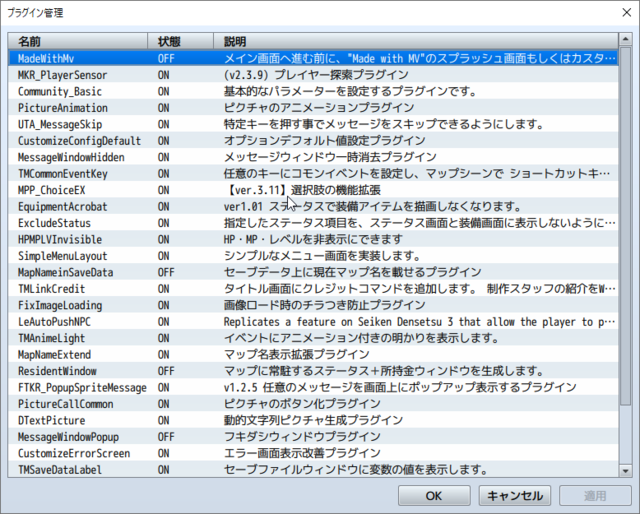This screenshot has width=640, height=514.
Task: Select the MessageWindowHidden plugin
Action: [x=313, y=157]
